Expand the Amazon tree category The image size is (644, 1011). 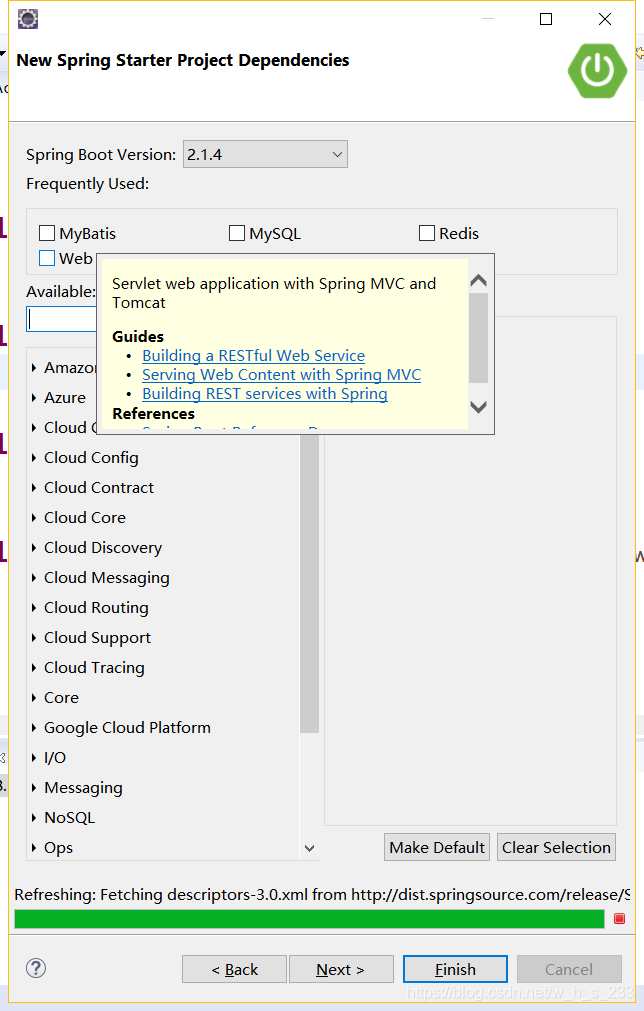(34, 368)
